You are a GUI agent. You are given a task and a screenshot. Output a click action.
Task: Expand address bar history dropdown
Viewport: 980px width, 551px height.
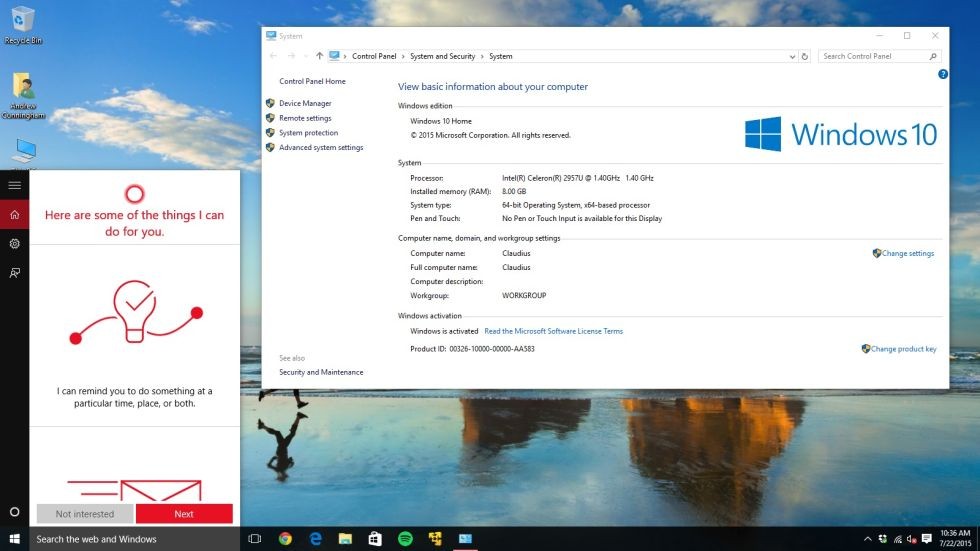pos(792,56)
